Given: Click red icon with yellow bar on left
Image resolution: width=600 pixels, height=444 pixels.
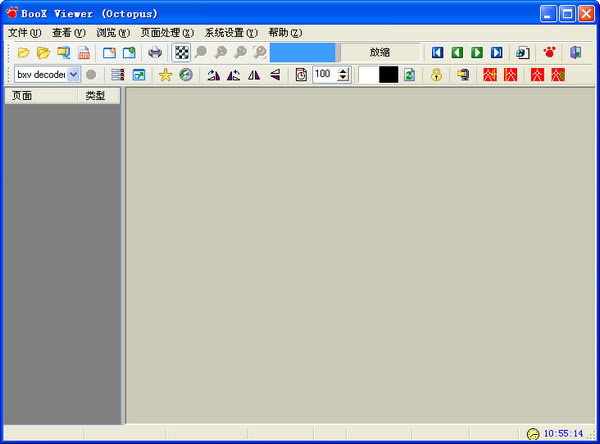Looking at the screenshot, I should pyautogui.click(x=510, y=75).
